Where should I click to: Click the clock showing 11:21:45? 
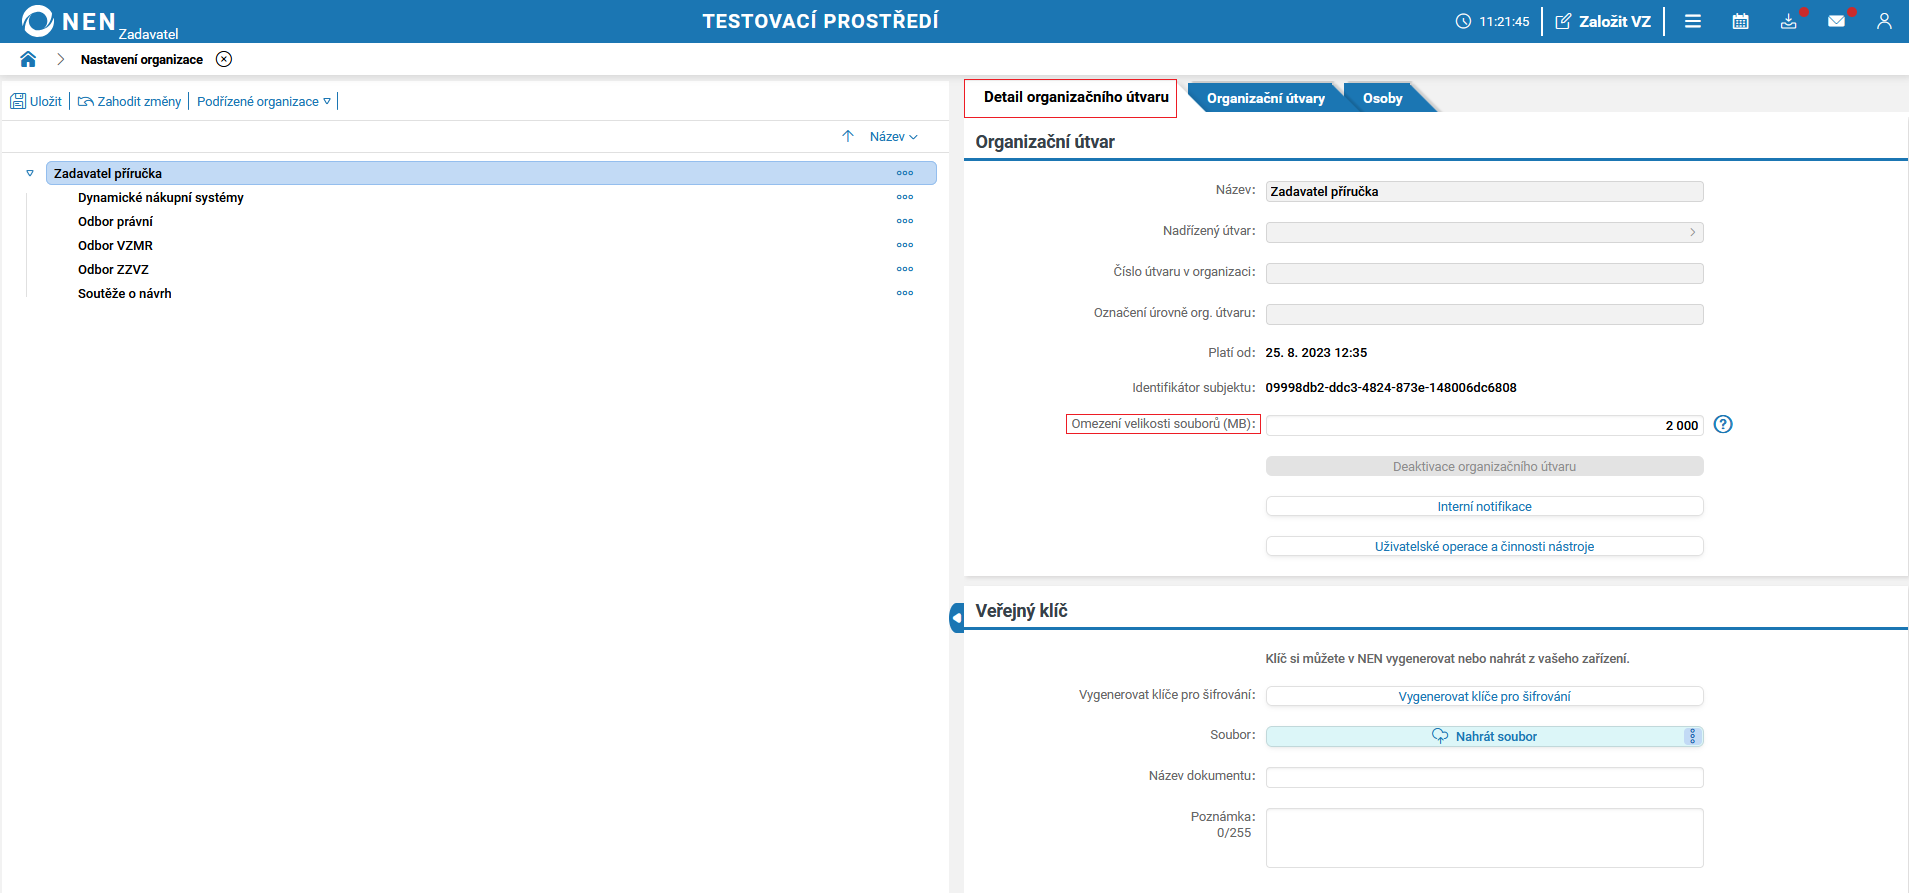point(1492,21)
